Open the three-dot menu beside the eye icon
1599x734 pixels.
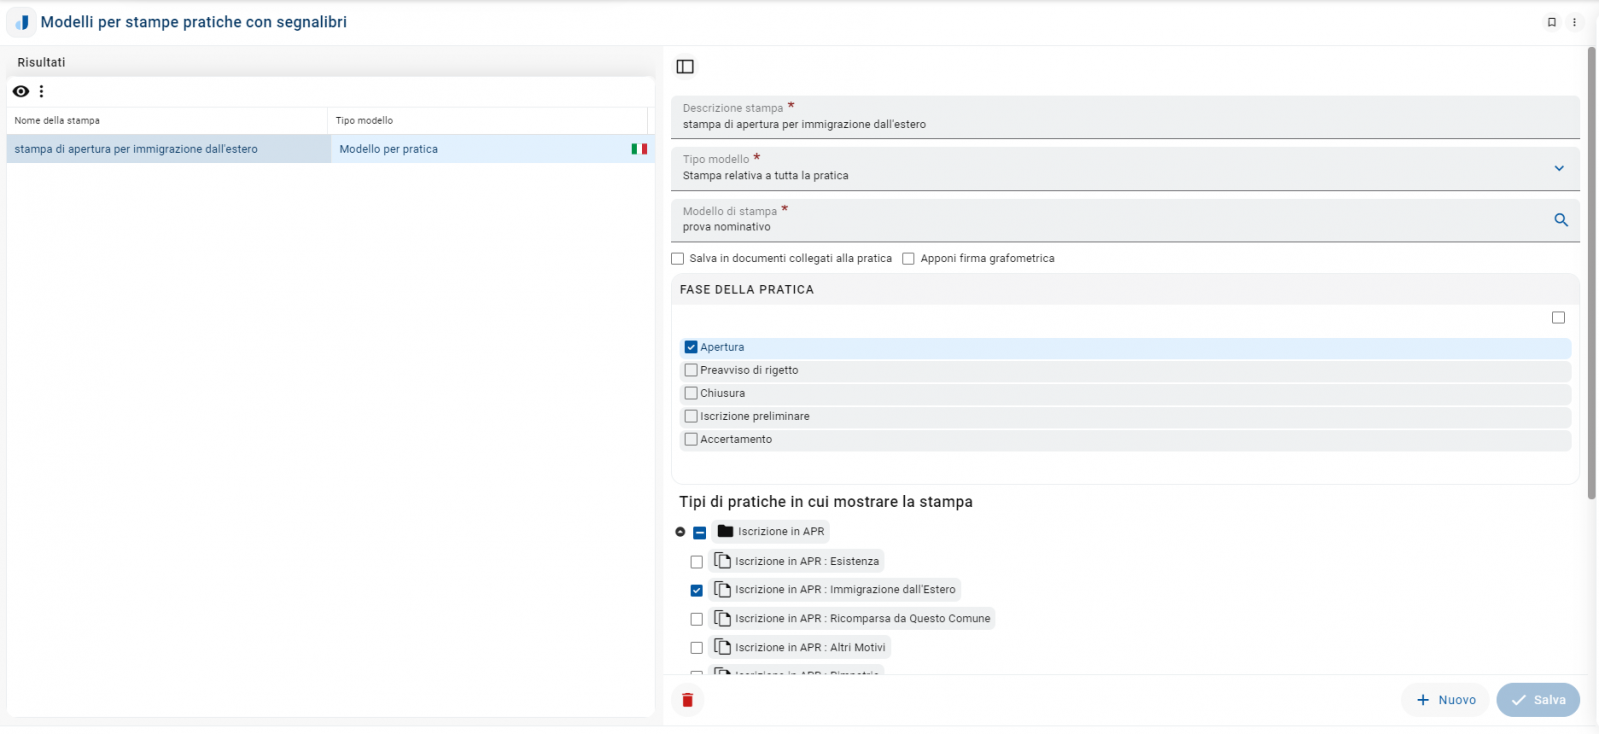pyautogui.click(x=41, y=92)
